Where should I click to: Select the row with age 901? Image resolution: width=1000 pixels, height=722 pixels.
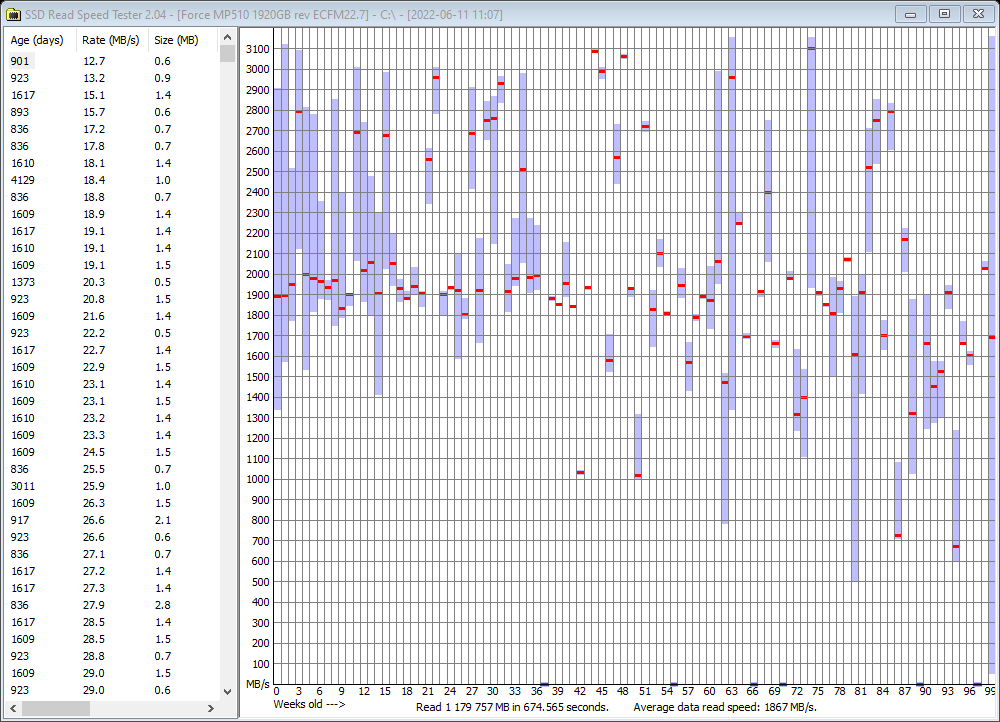pos(112,61)
